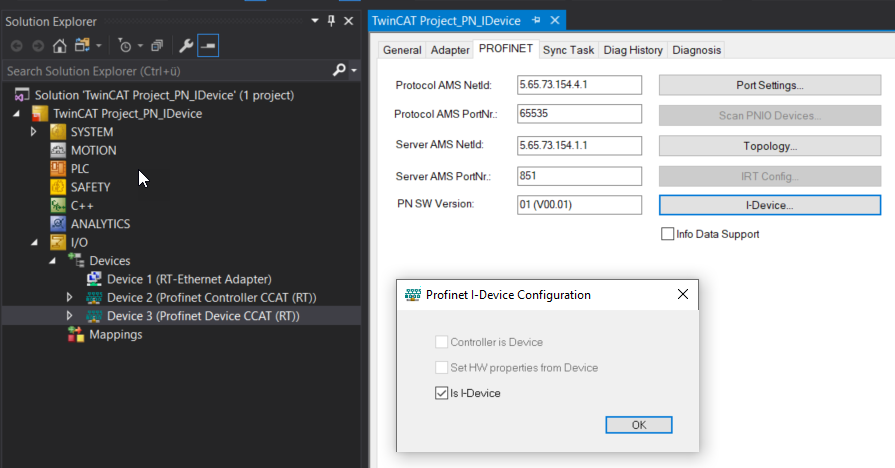The width and height of the screenshot is (895, 468).
Task: Click the Back navigation arrow in Solution Explorer
Action: click(17, 46)
